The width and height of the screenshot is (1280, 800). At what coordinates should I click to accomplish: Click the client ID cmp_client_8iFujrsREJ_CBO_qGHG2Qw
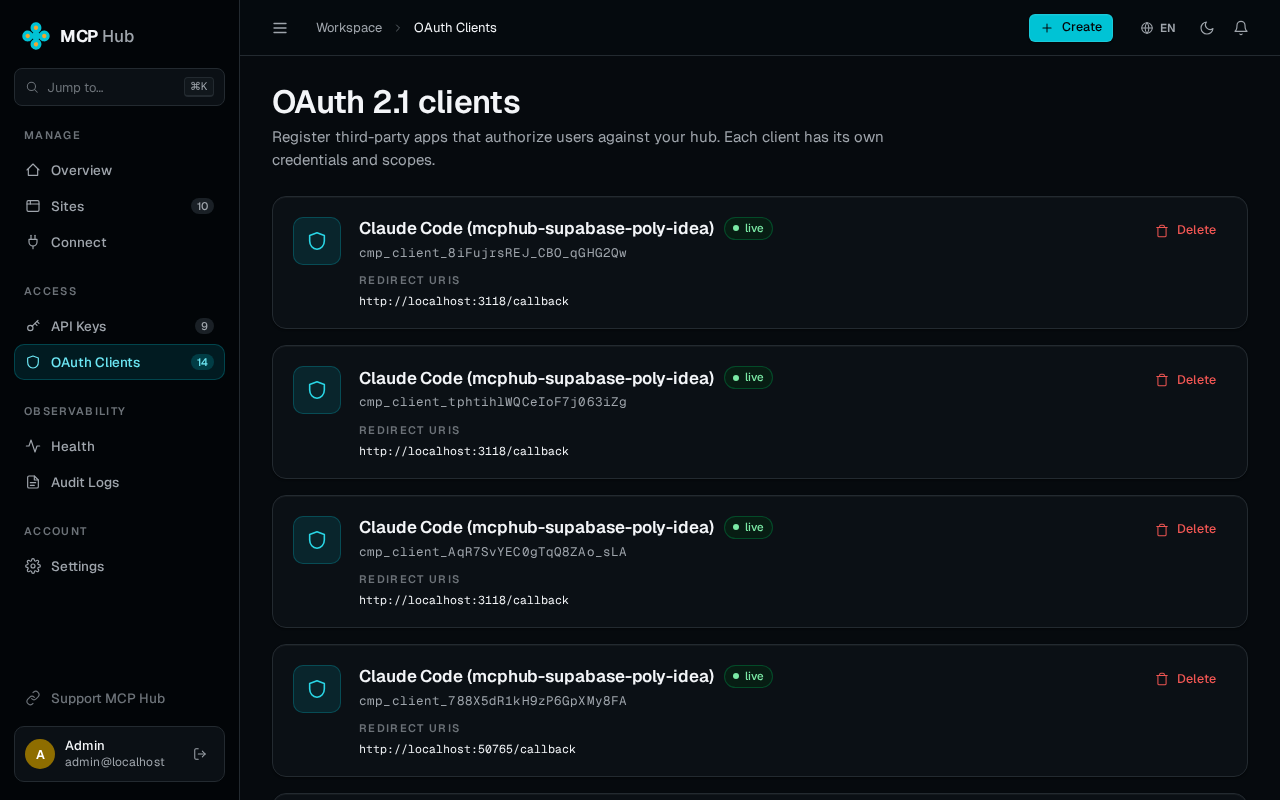click(493, 253)
